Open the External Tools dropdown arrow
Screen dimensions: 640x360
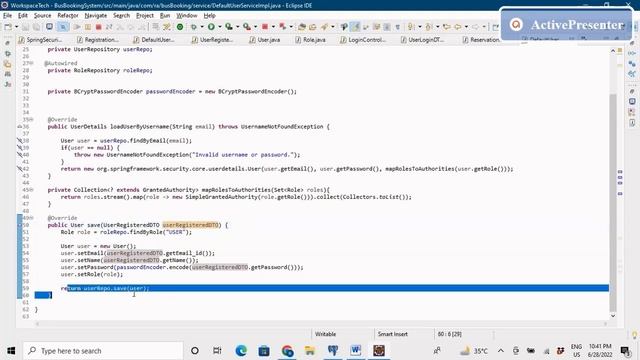[256, 27]
